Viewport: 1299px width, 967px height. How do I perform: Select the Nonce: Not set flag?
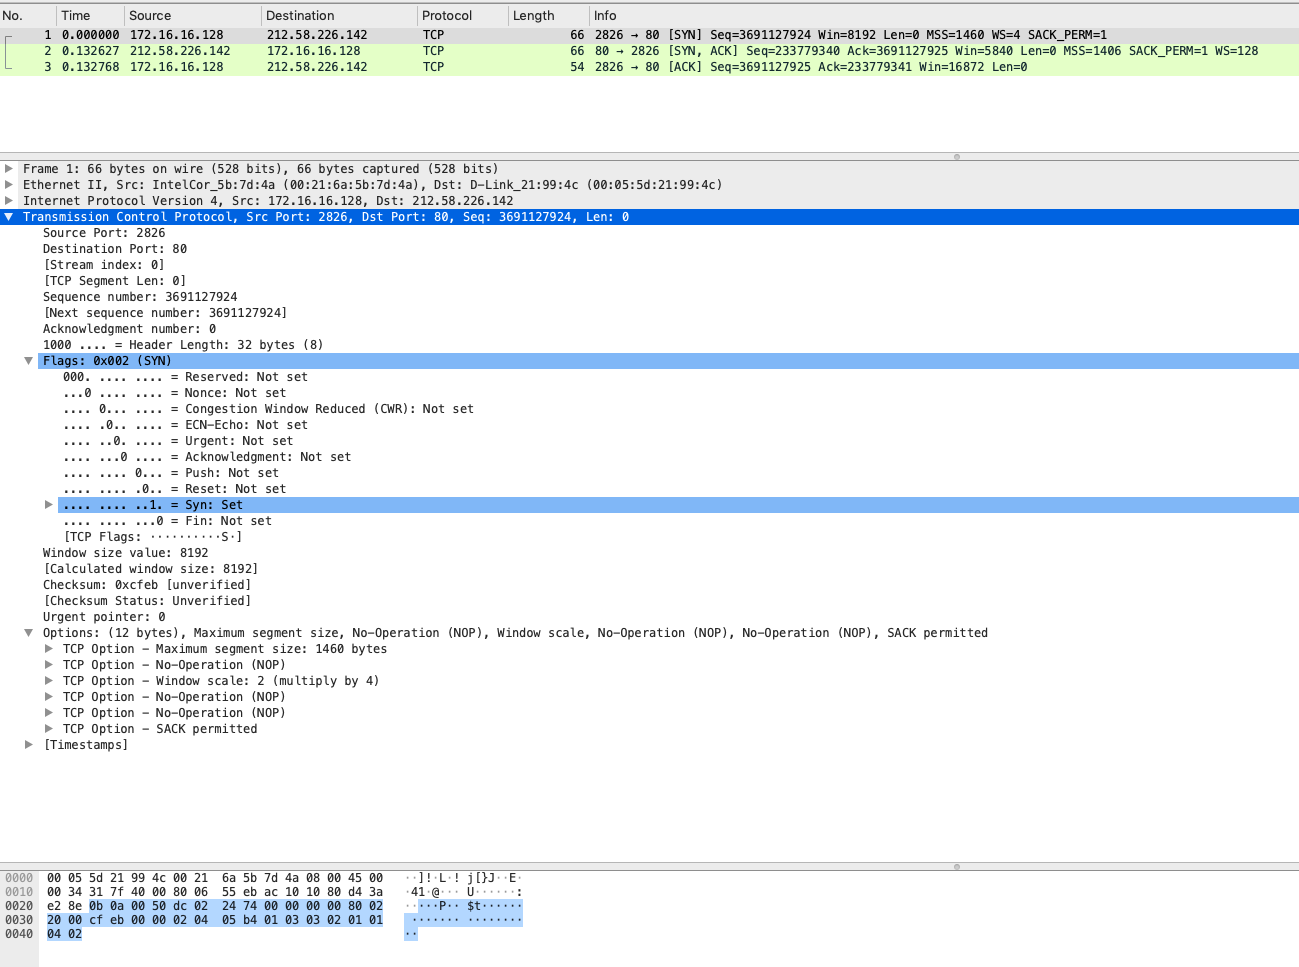[x=174, y=393]
